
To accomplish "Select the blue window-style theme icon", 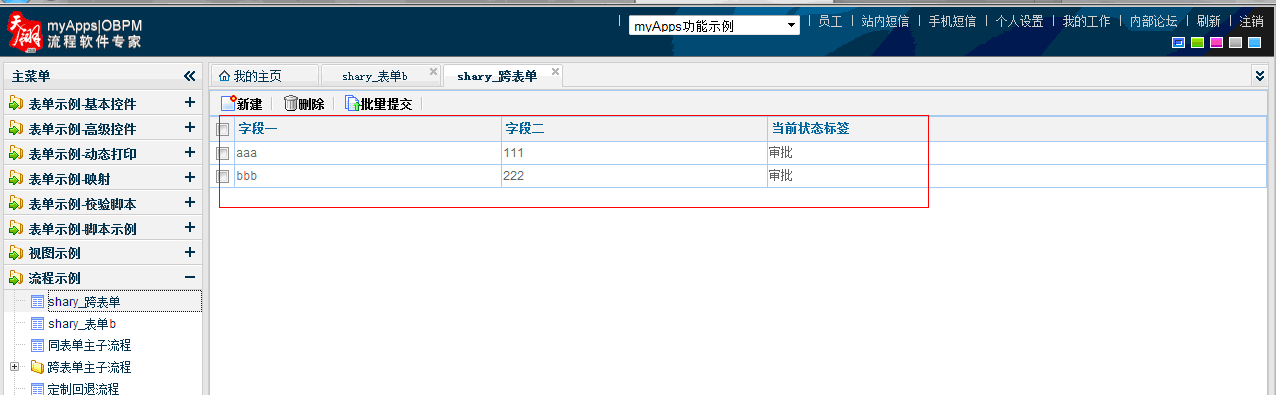I will click(x=1179, y=42).
